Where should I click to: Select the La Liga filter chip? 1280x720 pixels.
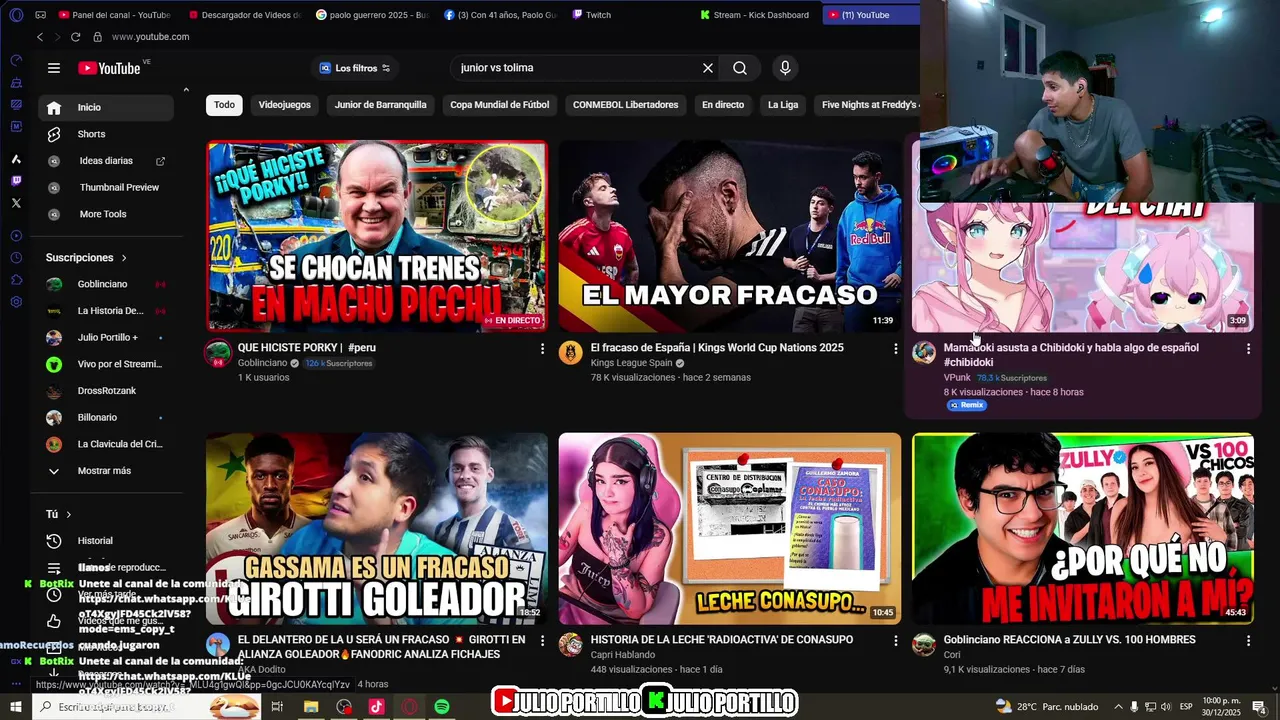(x=783, y=105)
